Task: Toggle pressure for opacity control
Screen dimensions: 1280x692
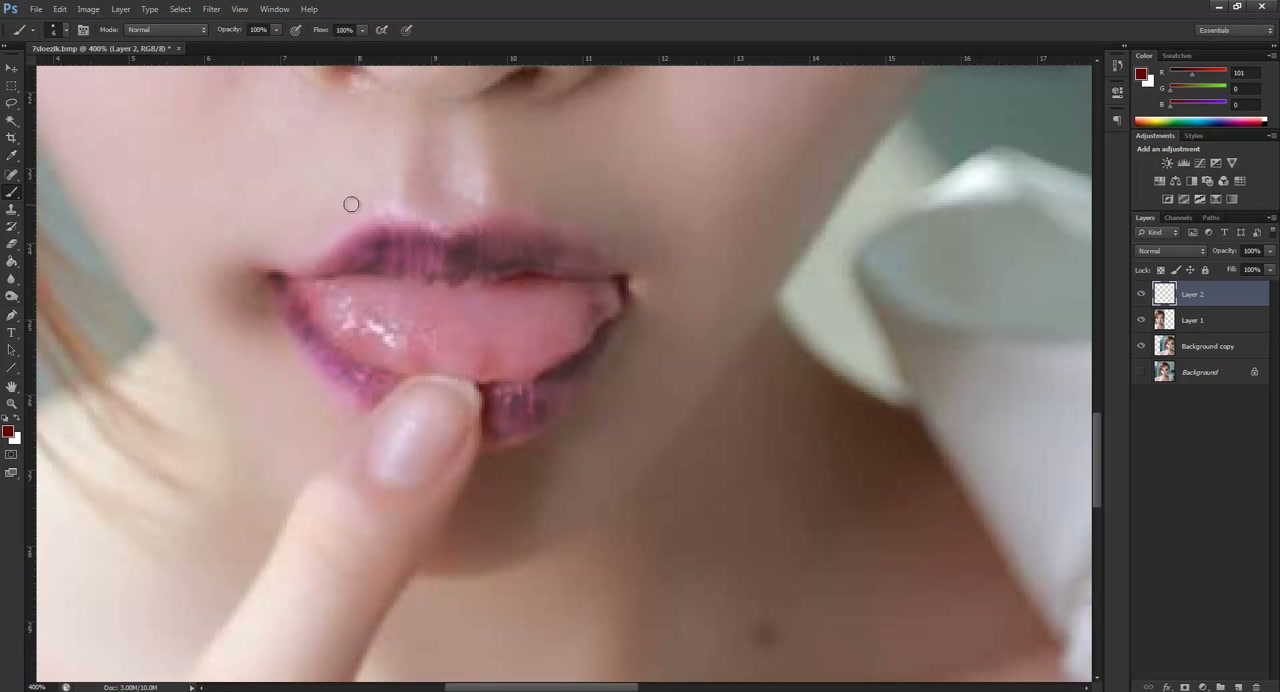Action: (x=296, y=30)
